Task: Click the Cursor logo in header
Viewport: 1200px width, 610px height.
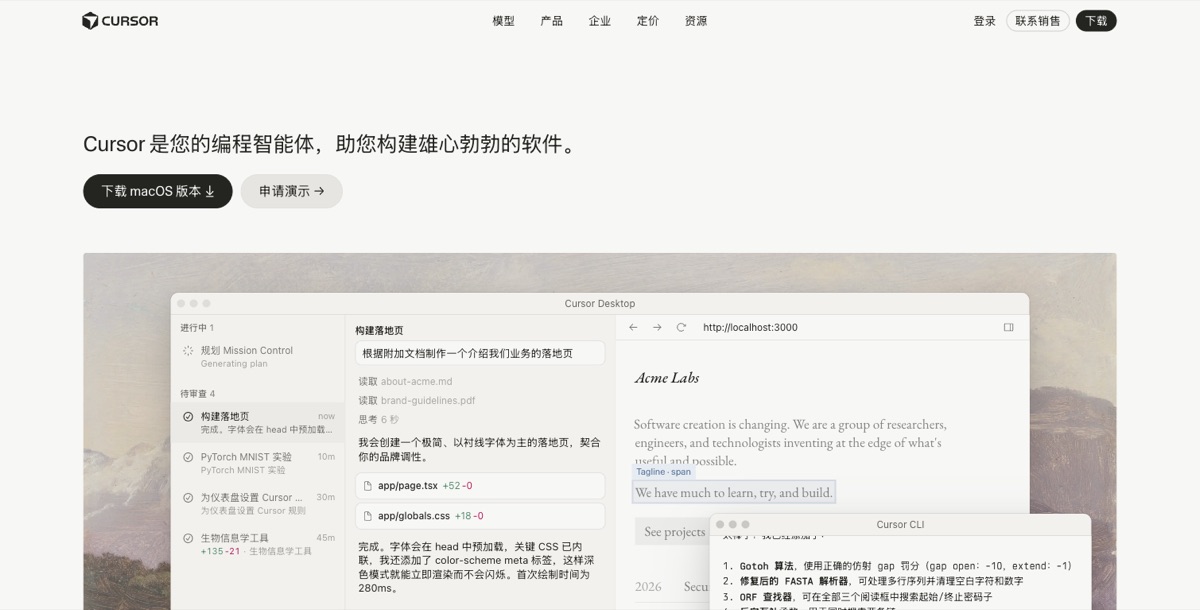Action: tap(120, 21)
